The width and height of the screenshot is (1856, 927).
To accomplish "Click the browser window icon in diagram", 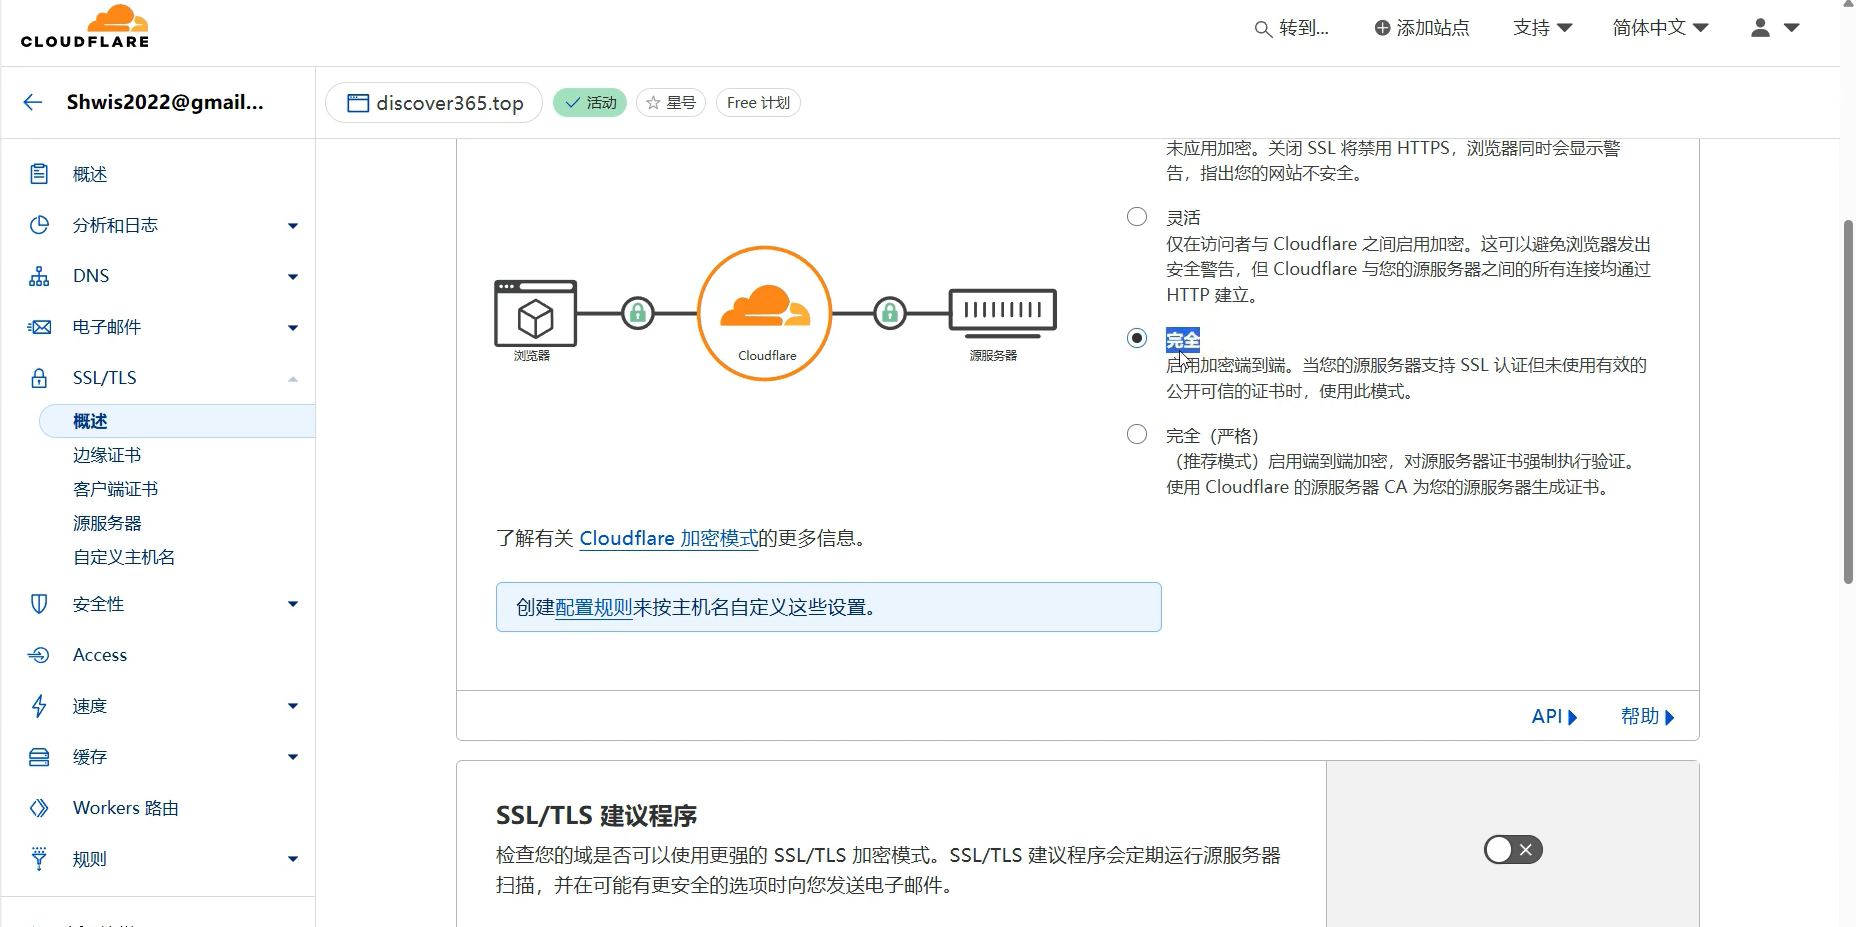I will pyautogui.click(x=535, y=313).
